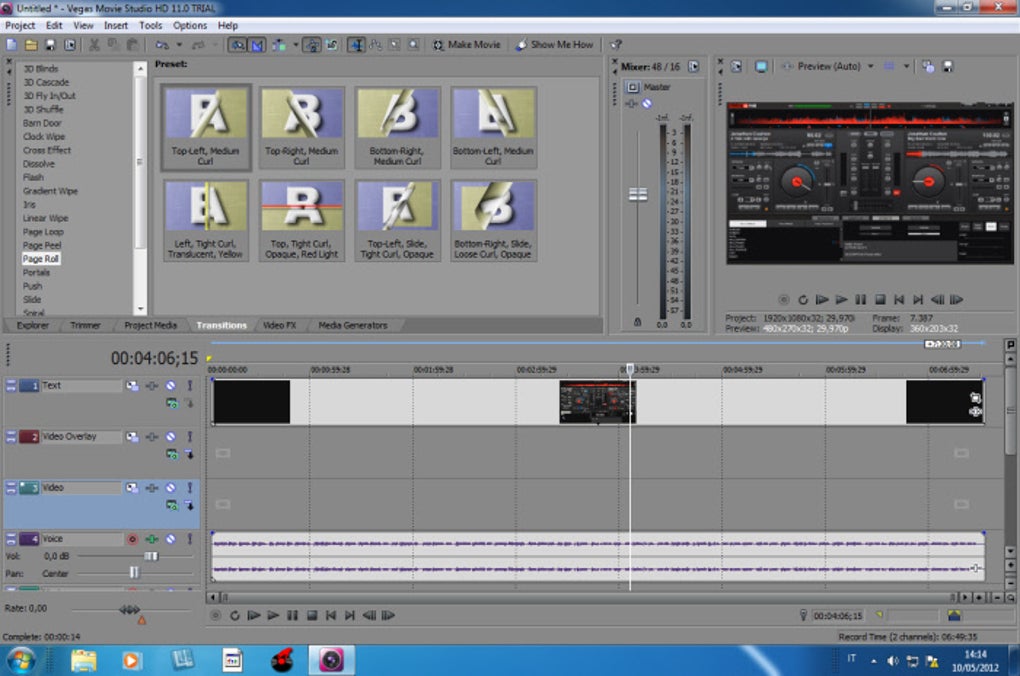
Task: Open the Insert menu
Action: tap(116, 25)
